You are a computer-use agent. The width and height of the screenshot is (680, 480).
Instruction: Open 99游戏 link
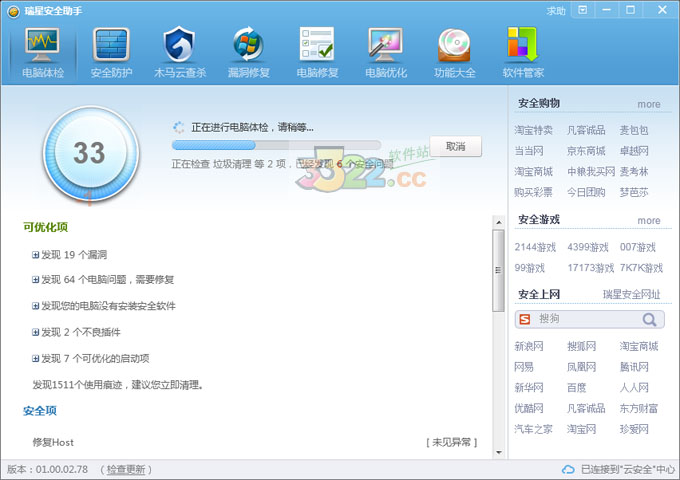point(530,268)
